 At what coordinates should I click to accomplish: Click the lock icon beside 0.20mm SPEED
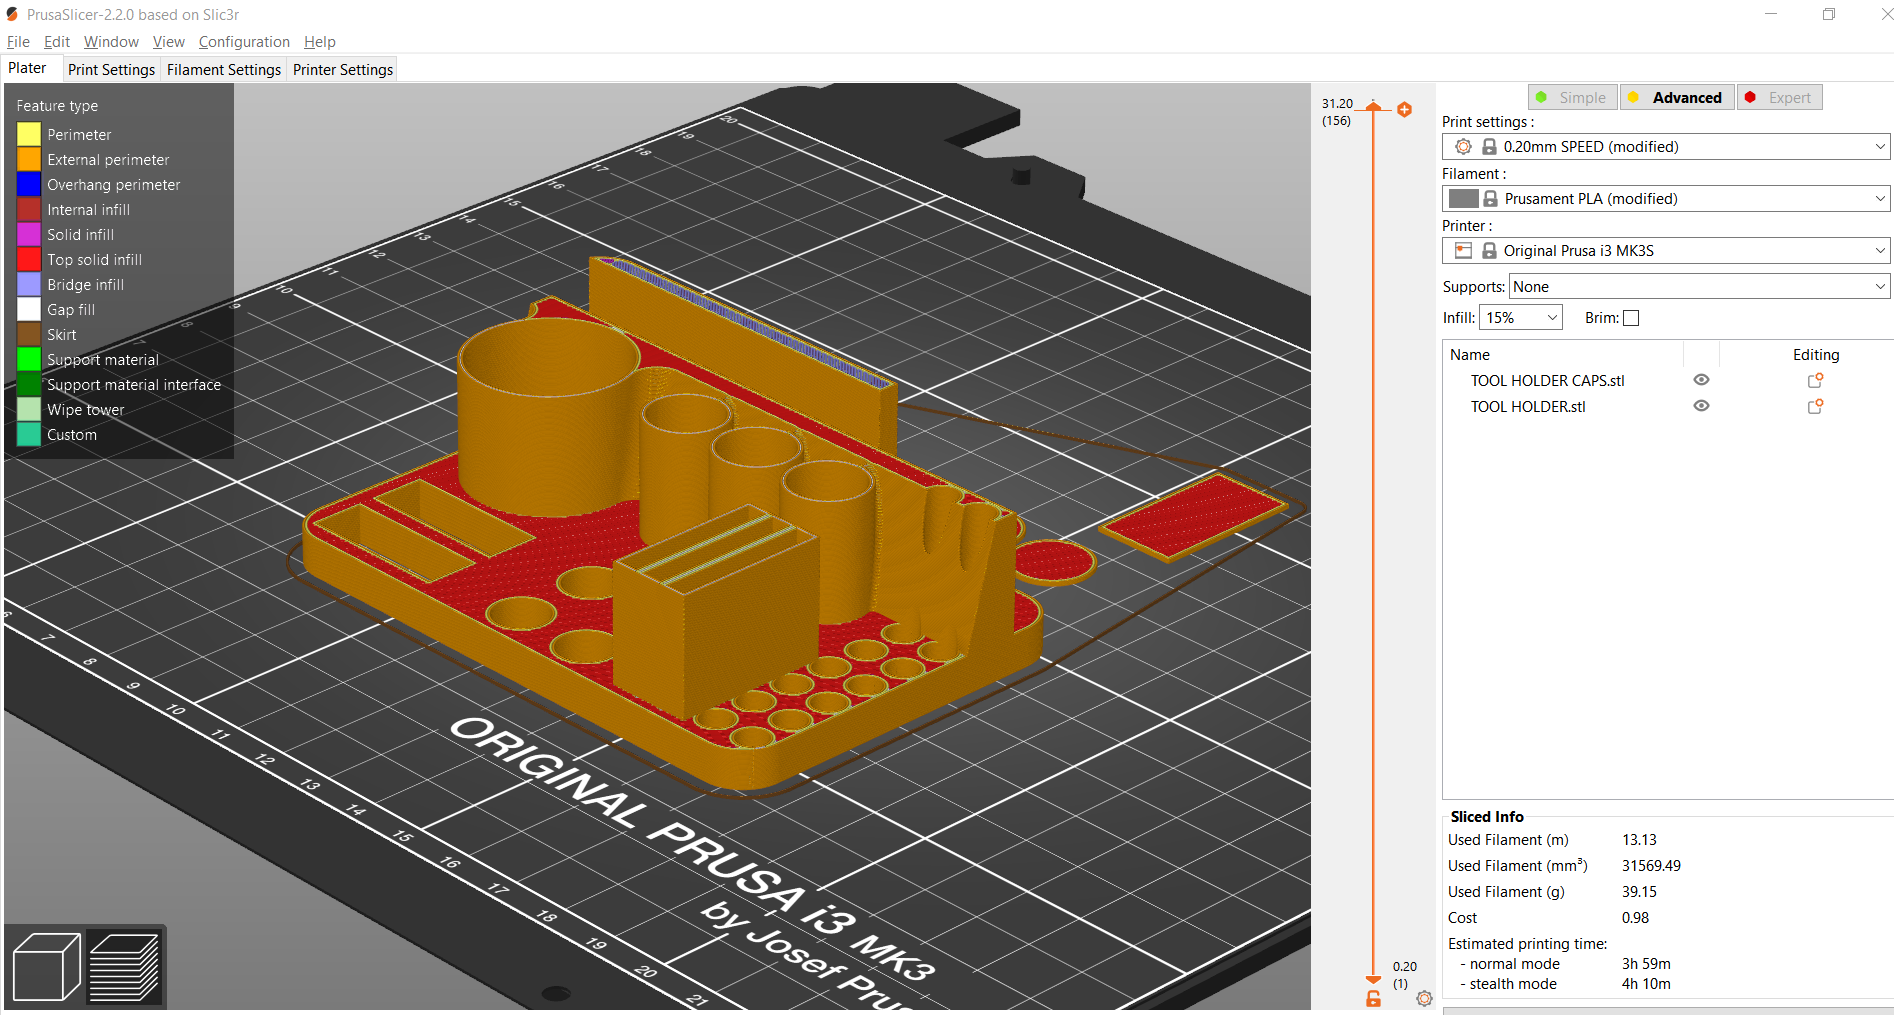click(x=1489, y=147)
